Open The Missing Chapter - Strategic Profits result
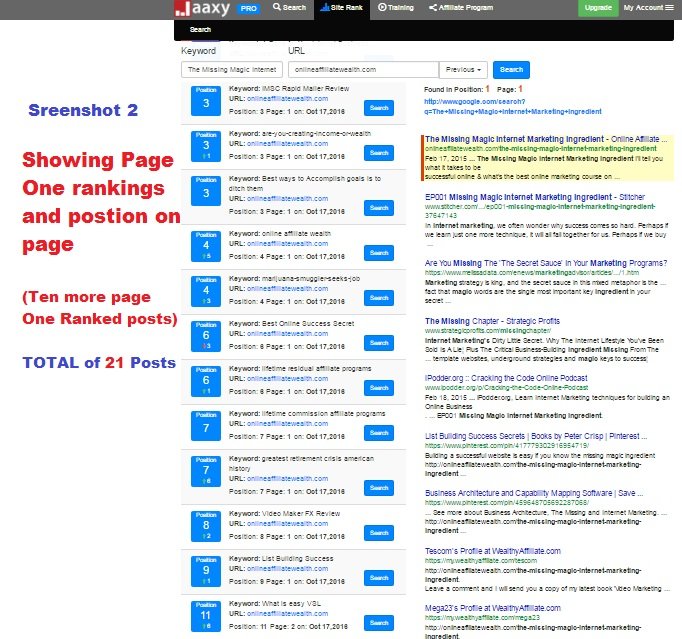Screen dimensions: 682x639 click(x=492, y=321)
